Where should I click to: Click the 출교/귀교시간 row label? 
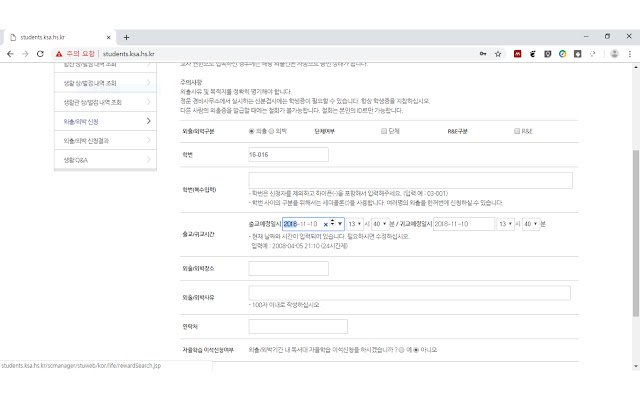click(x=198, y=234)
